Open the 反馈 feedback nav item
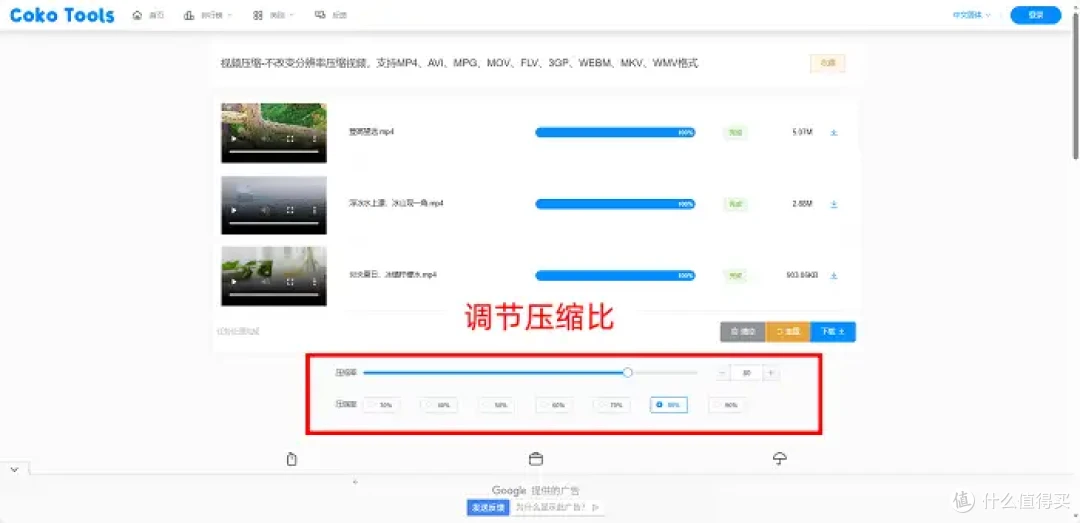This screenshot has width=1080, height=523. tap(331, 15)
